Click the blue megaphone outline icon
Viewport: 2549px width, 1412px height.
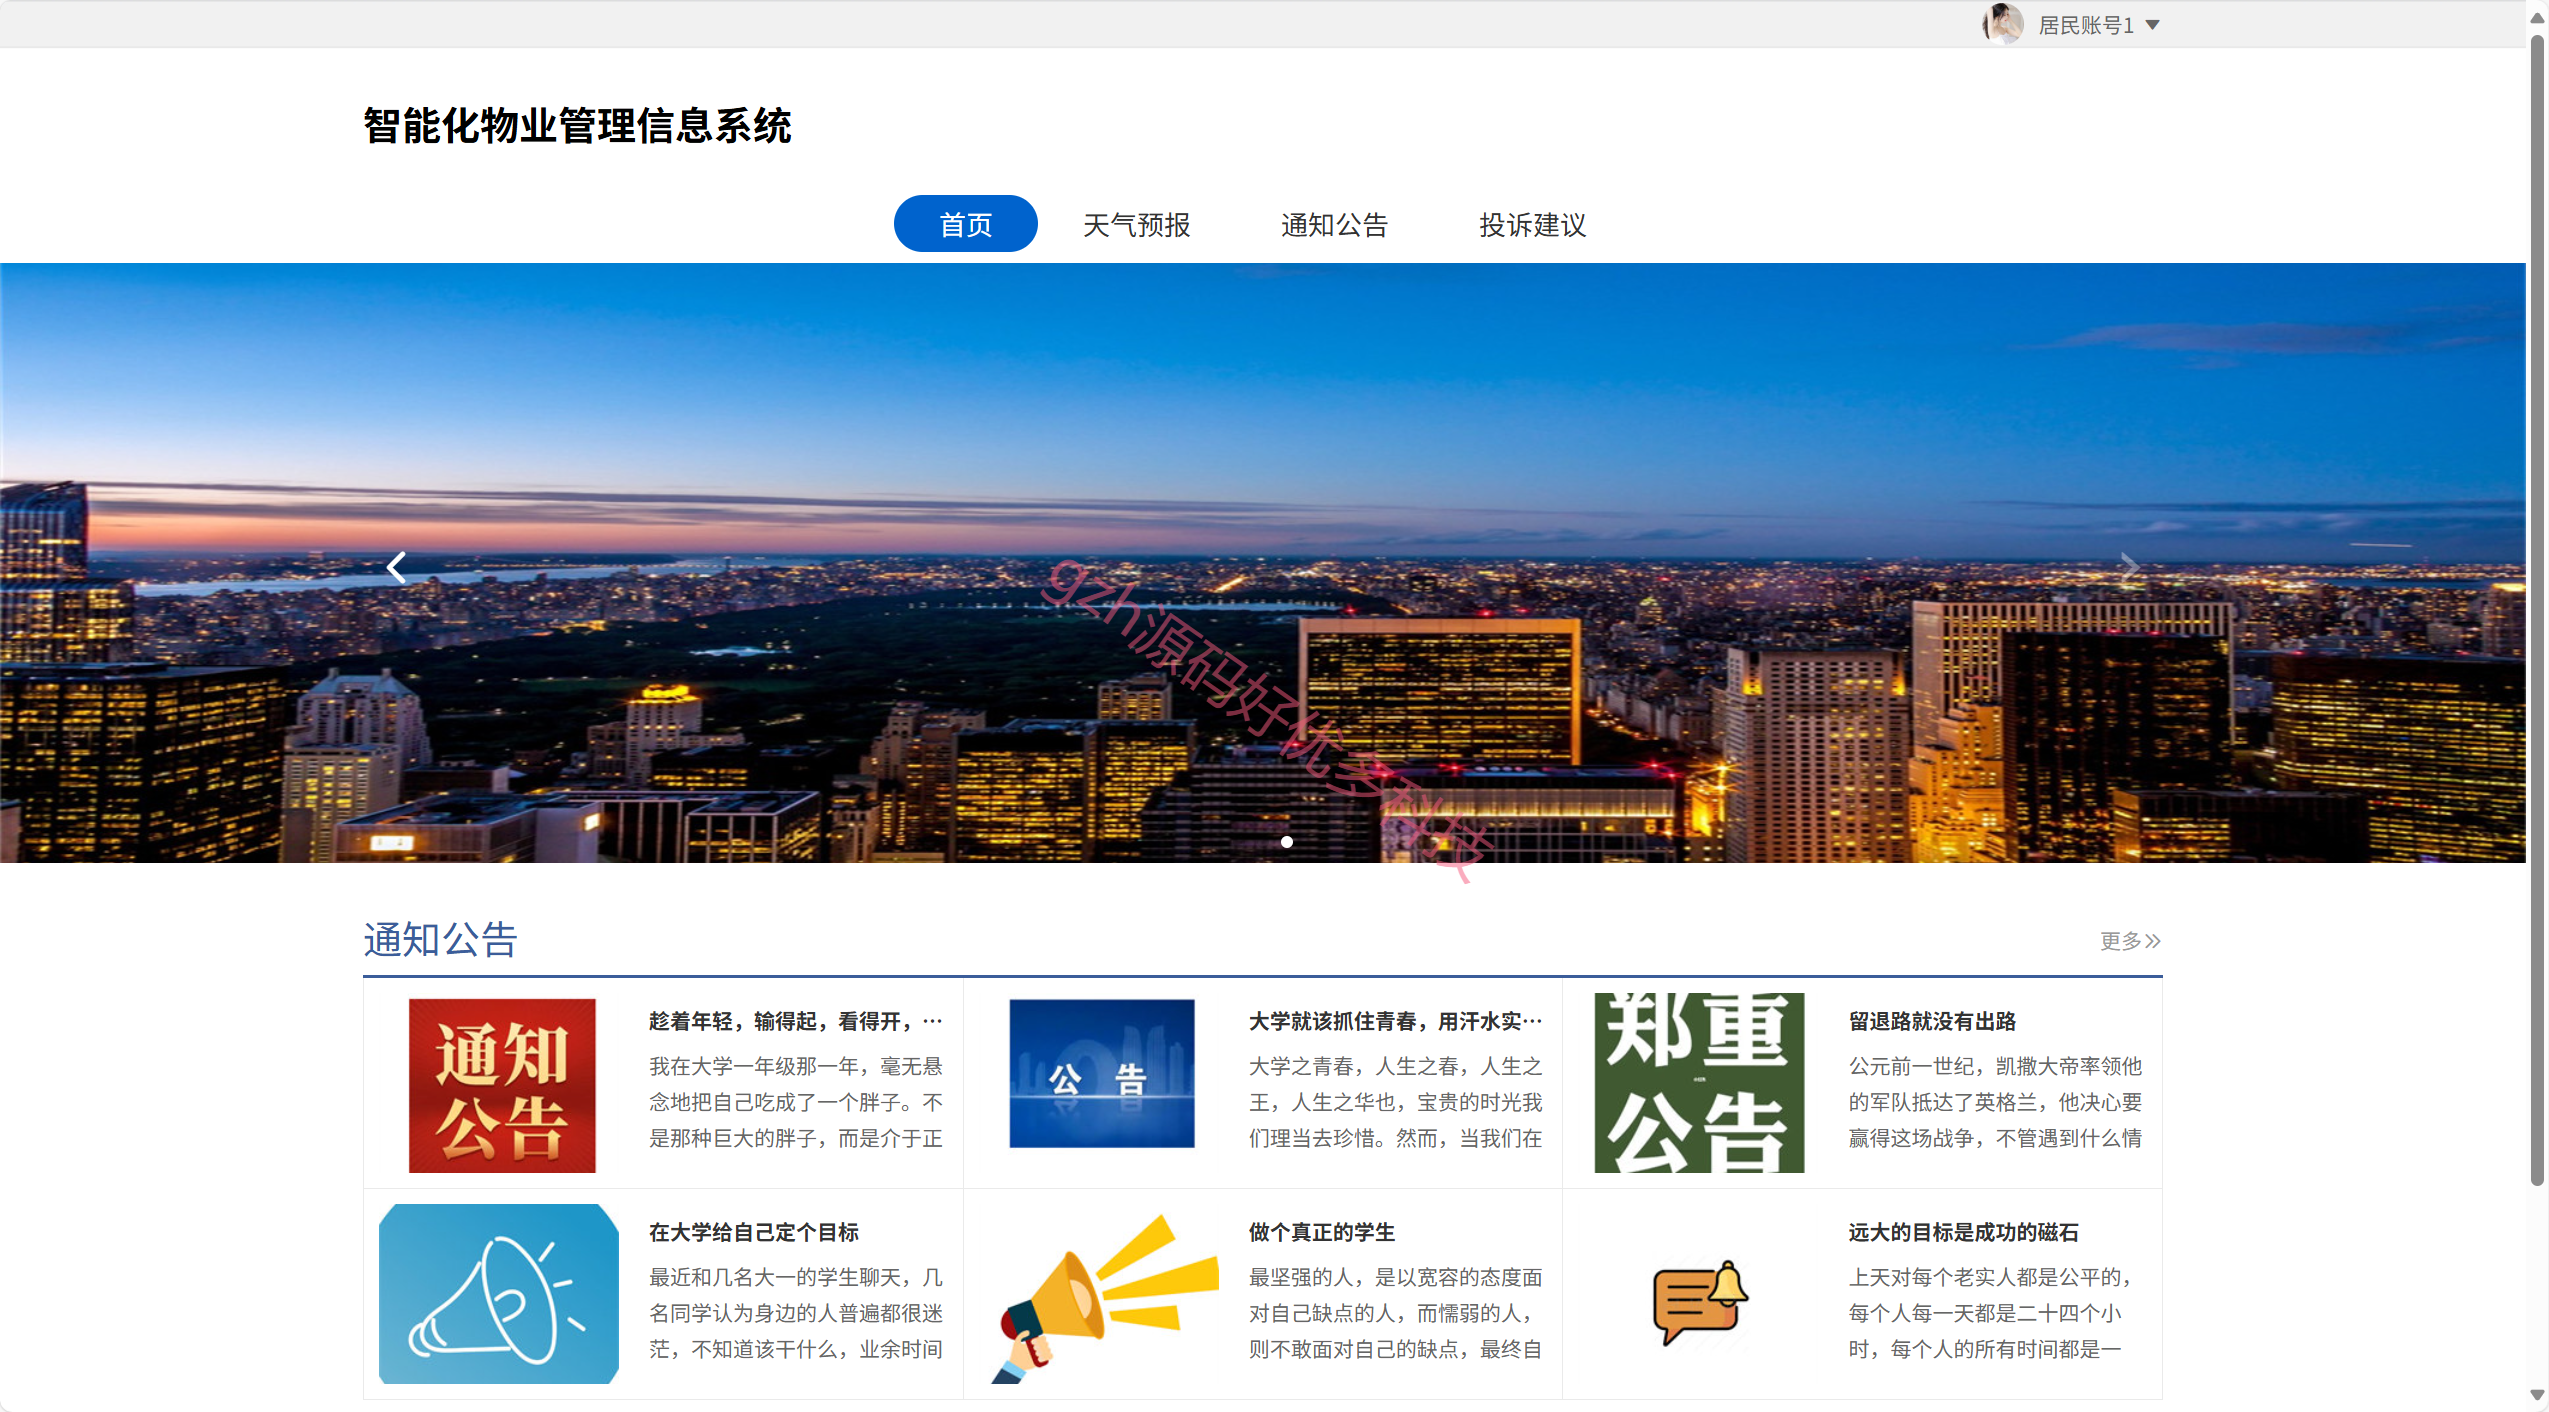click(x=499, y=1294)
